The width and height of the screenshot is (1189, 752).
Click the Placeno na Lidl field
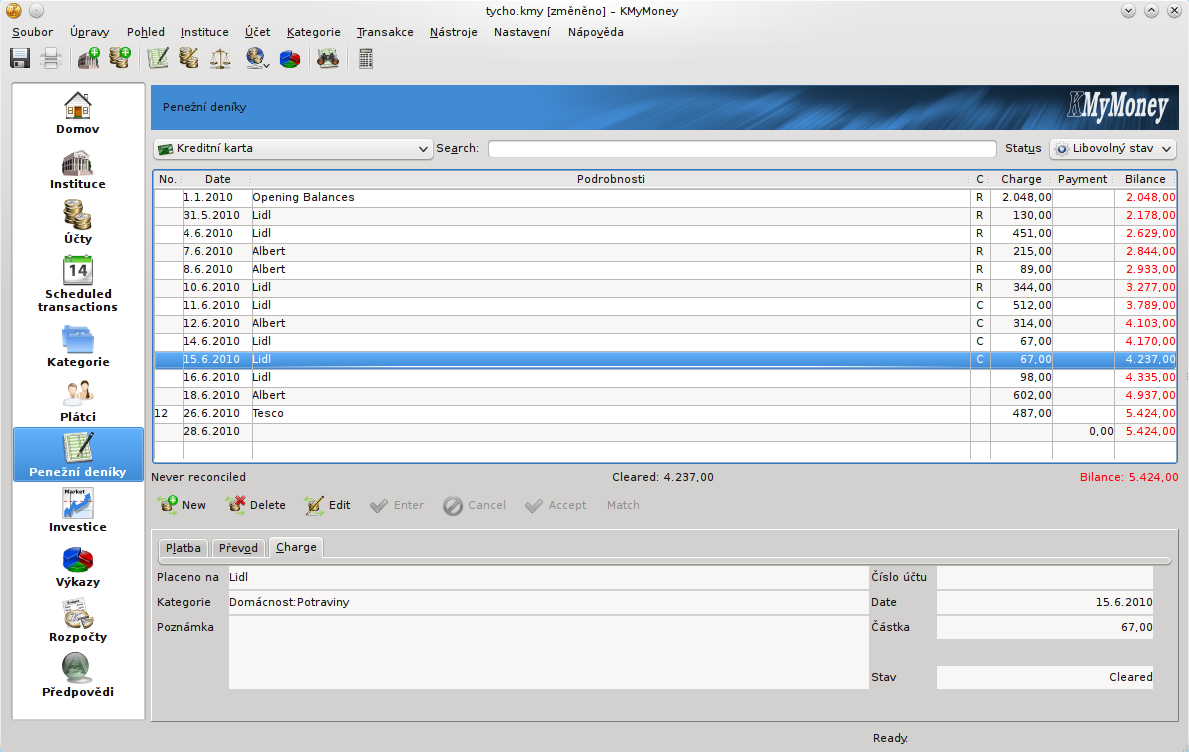[x=548, y=577]
